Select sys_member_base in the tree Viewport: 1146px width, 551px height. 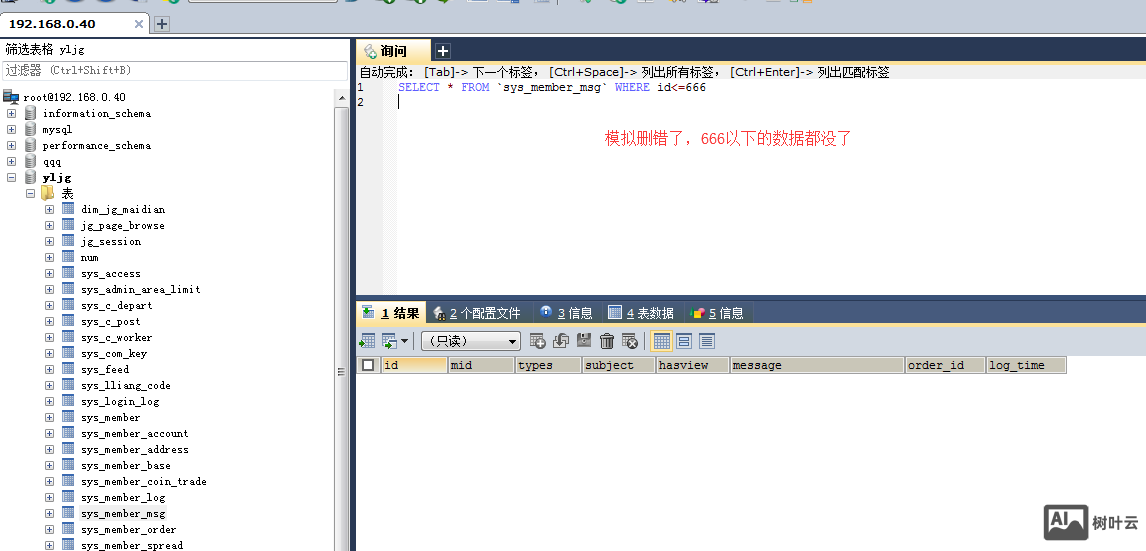pyautogui.click(x=126, y=466)
